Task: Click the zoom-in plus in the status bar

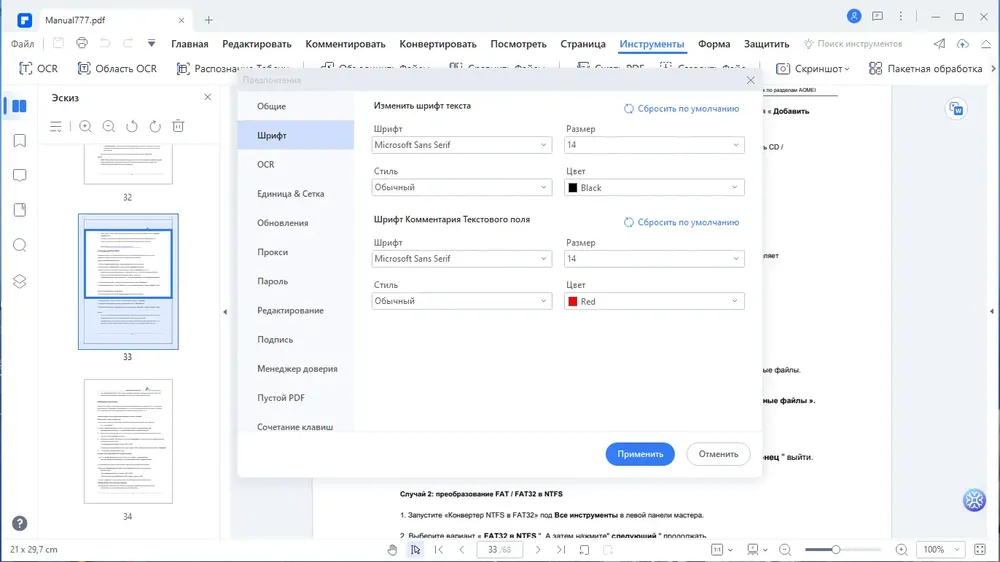Action: (901, 550)
